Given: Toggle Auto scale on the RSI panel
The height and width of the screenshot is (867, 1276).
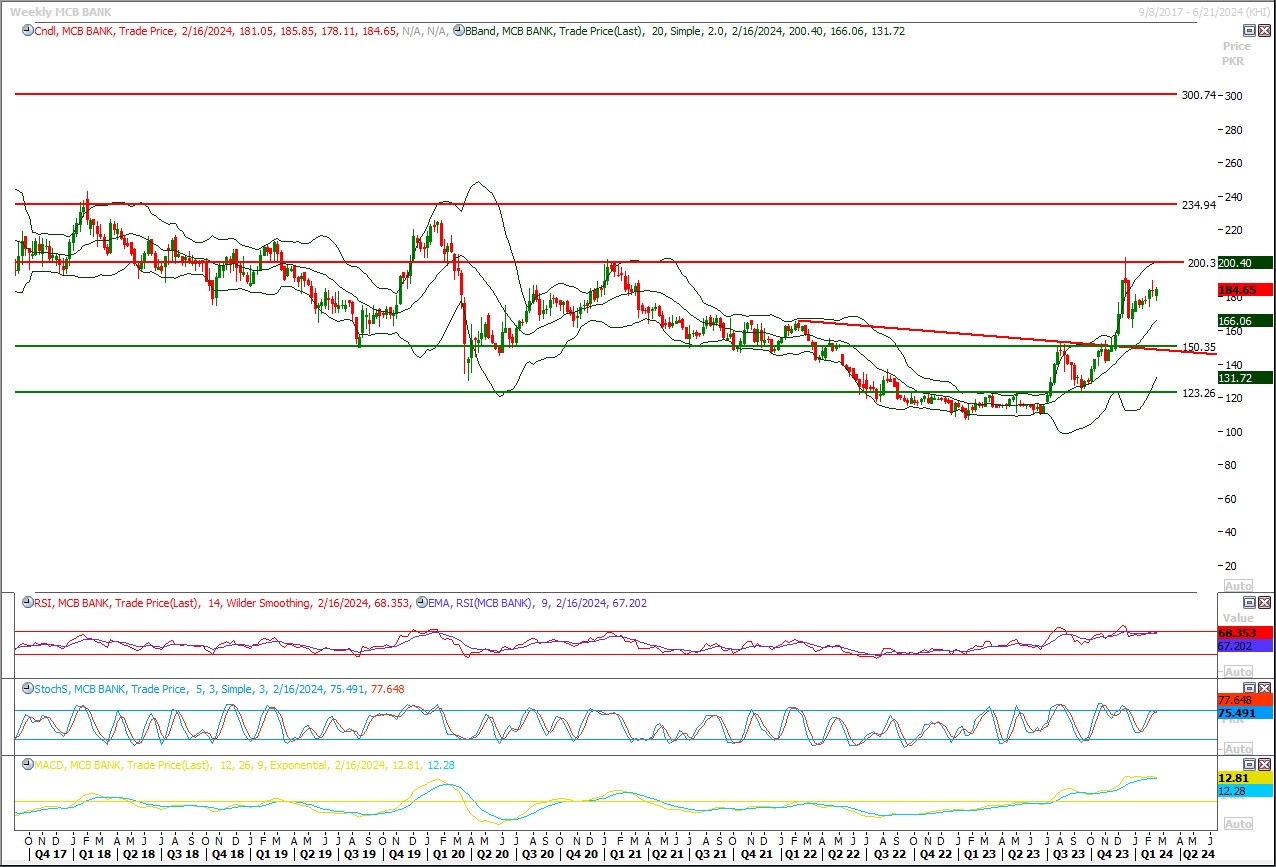Looking at the screenshot, I should pyautogui.click(x=1238, y=672).
